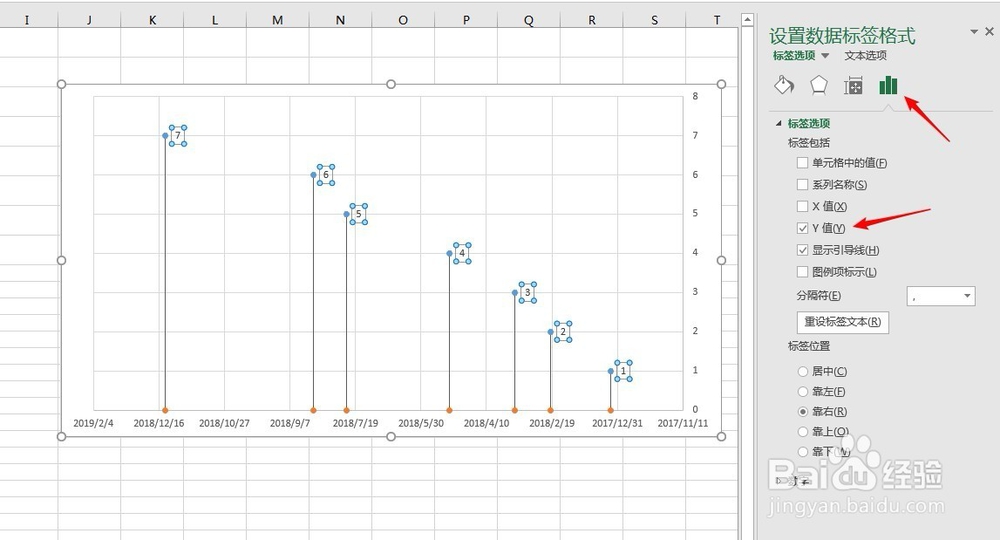Open the Size & Properties tab icon
The image size is (1000, 540).
853,85
